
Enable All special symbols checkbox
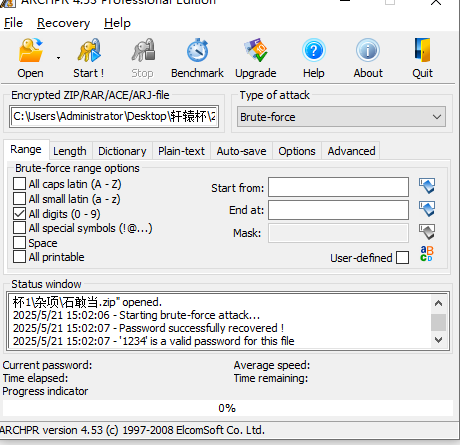click(x=19, y=228)
